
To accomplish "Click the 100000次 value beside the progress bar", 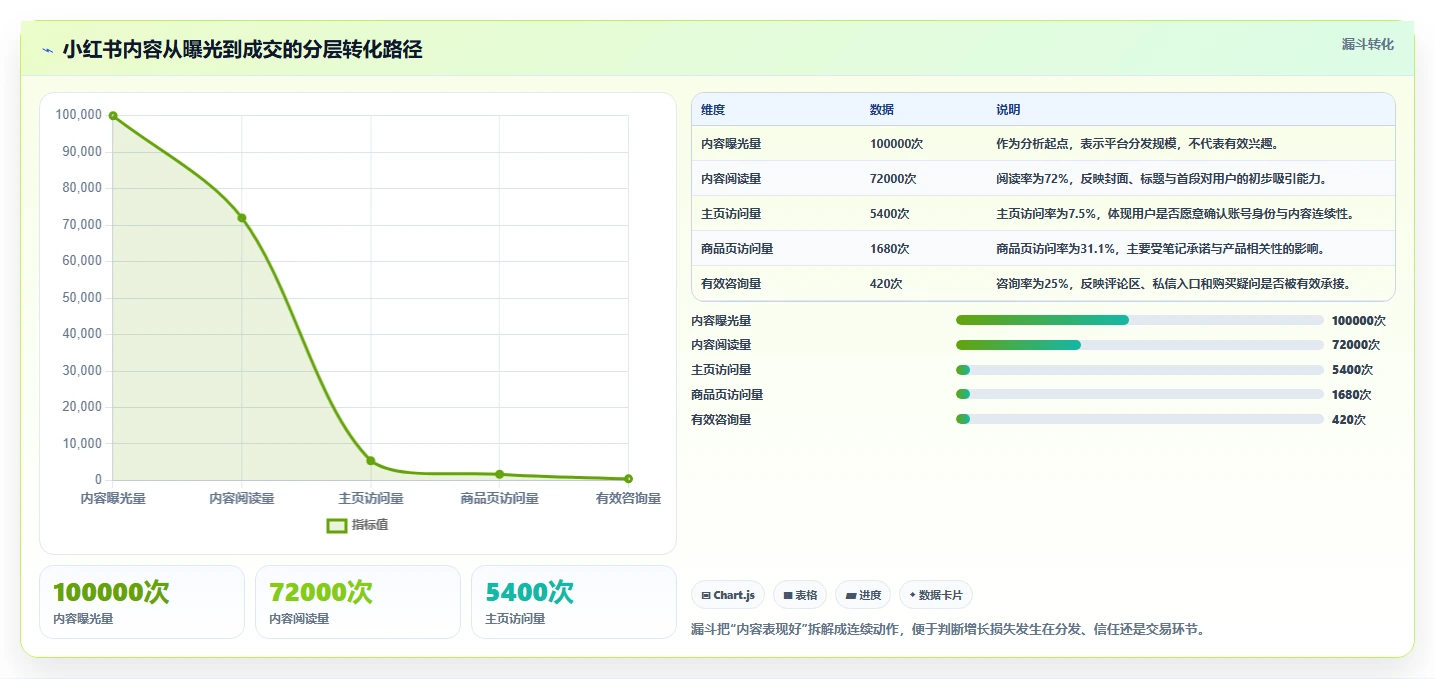I will pos(1359,321).
